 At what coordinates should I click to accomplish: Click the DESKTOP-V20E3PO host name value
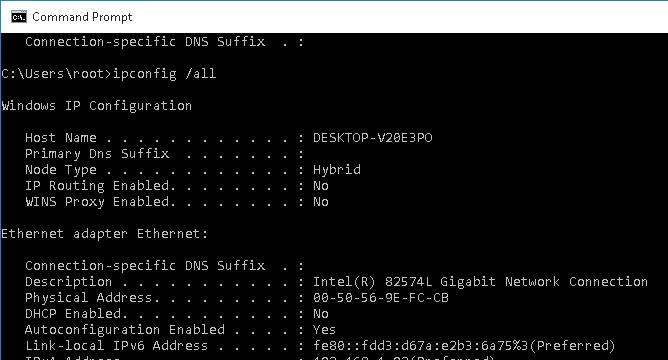click(372, 138)
